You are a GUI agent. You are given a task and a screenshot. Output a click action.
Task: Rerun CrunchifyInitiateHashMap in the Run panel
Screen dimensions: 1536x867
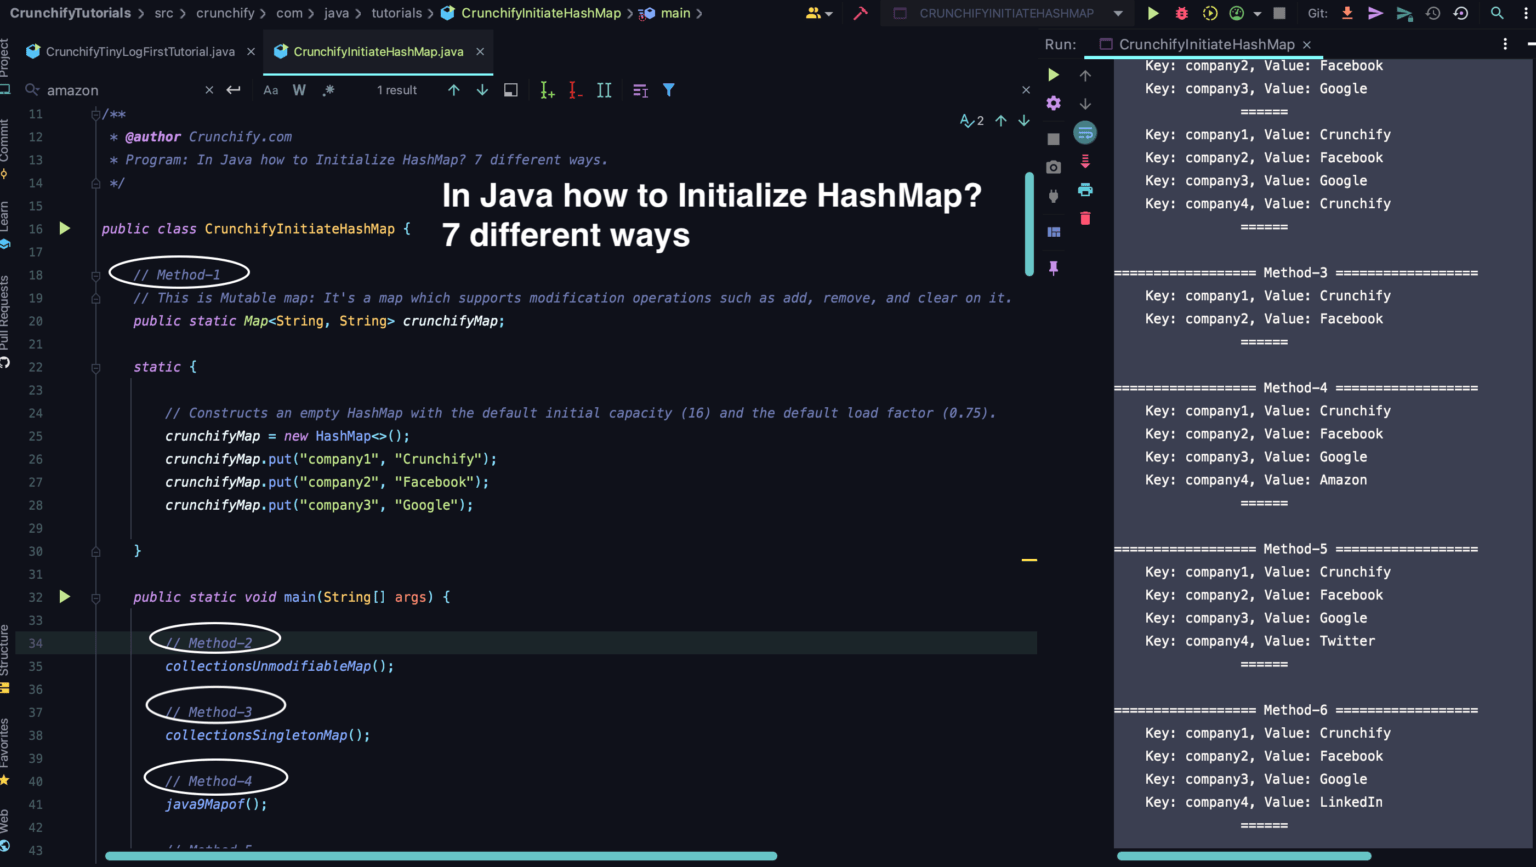(1053, 74)
